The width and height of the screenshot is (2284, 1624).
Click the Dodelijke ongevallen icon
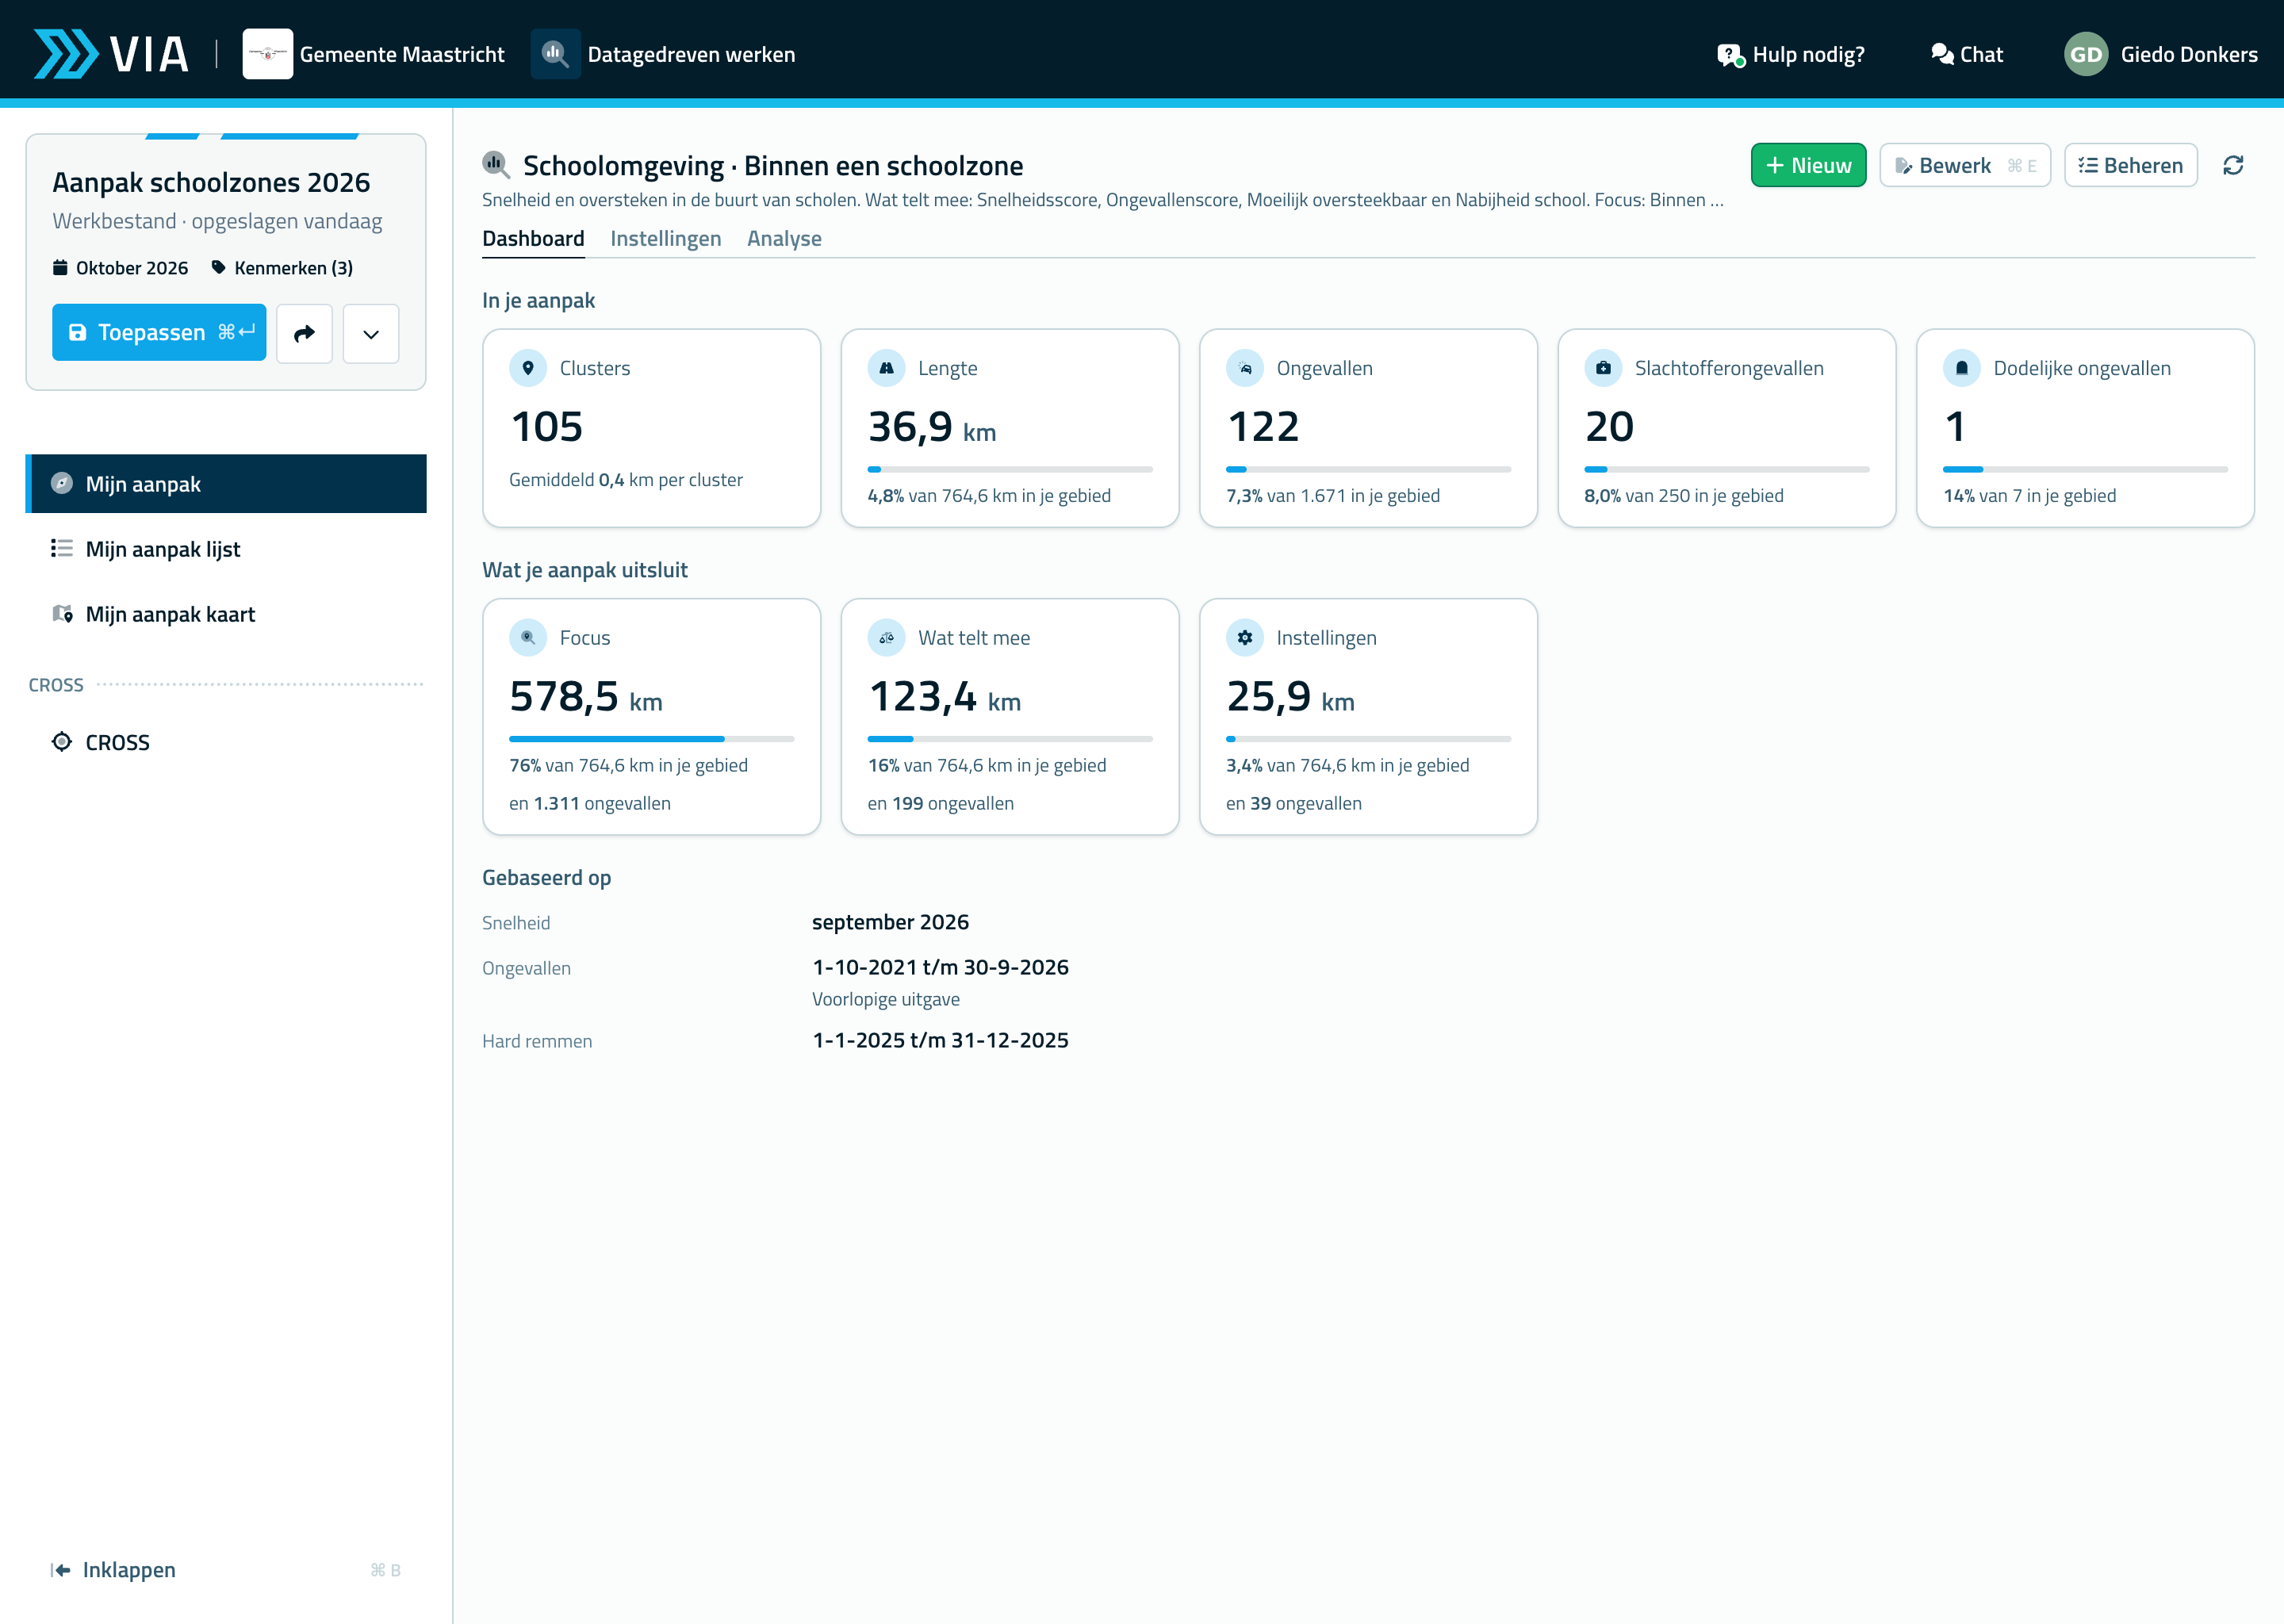tap(1962, 368)
